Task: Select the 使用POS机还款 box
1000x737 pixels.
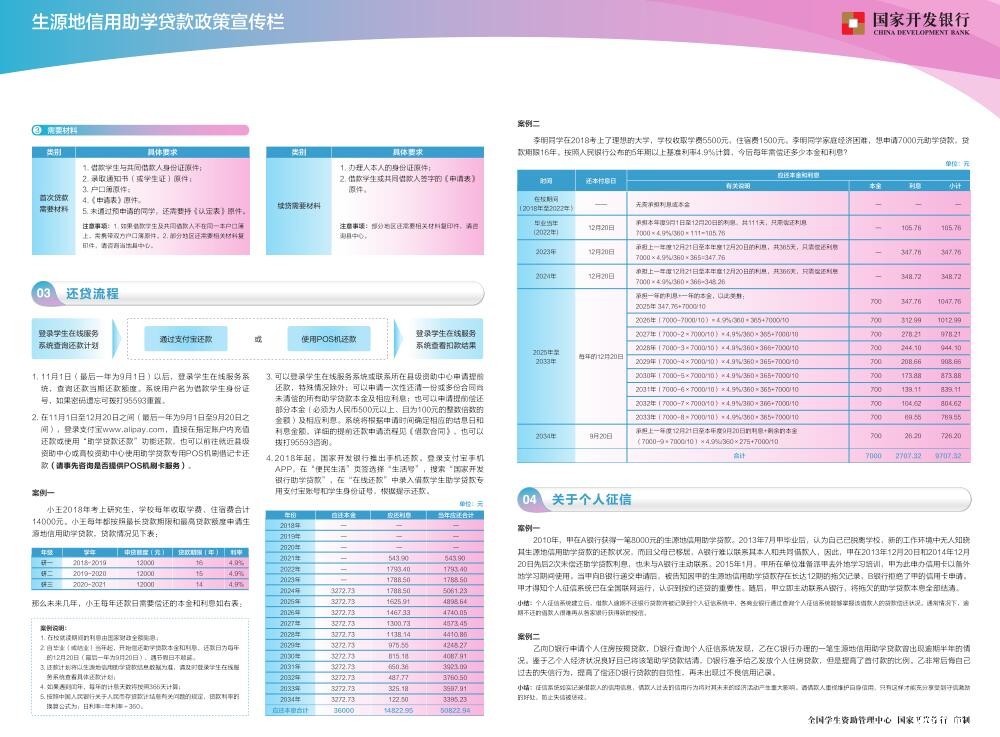Action: coord(328,339)
